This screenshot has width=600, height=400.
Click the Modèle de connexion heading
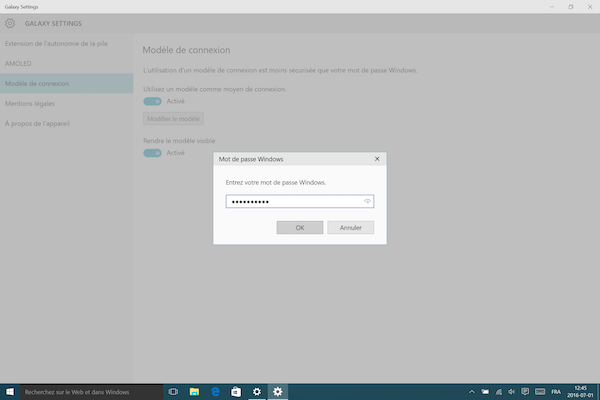point(186,50)
